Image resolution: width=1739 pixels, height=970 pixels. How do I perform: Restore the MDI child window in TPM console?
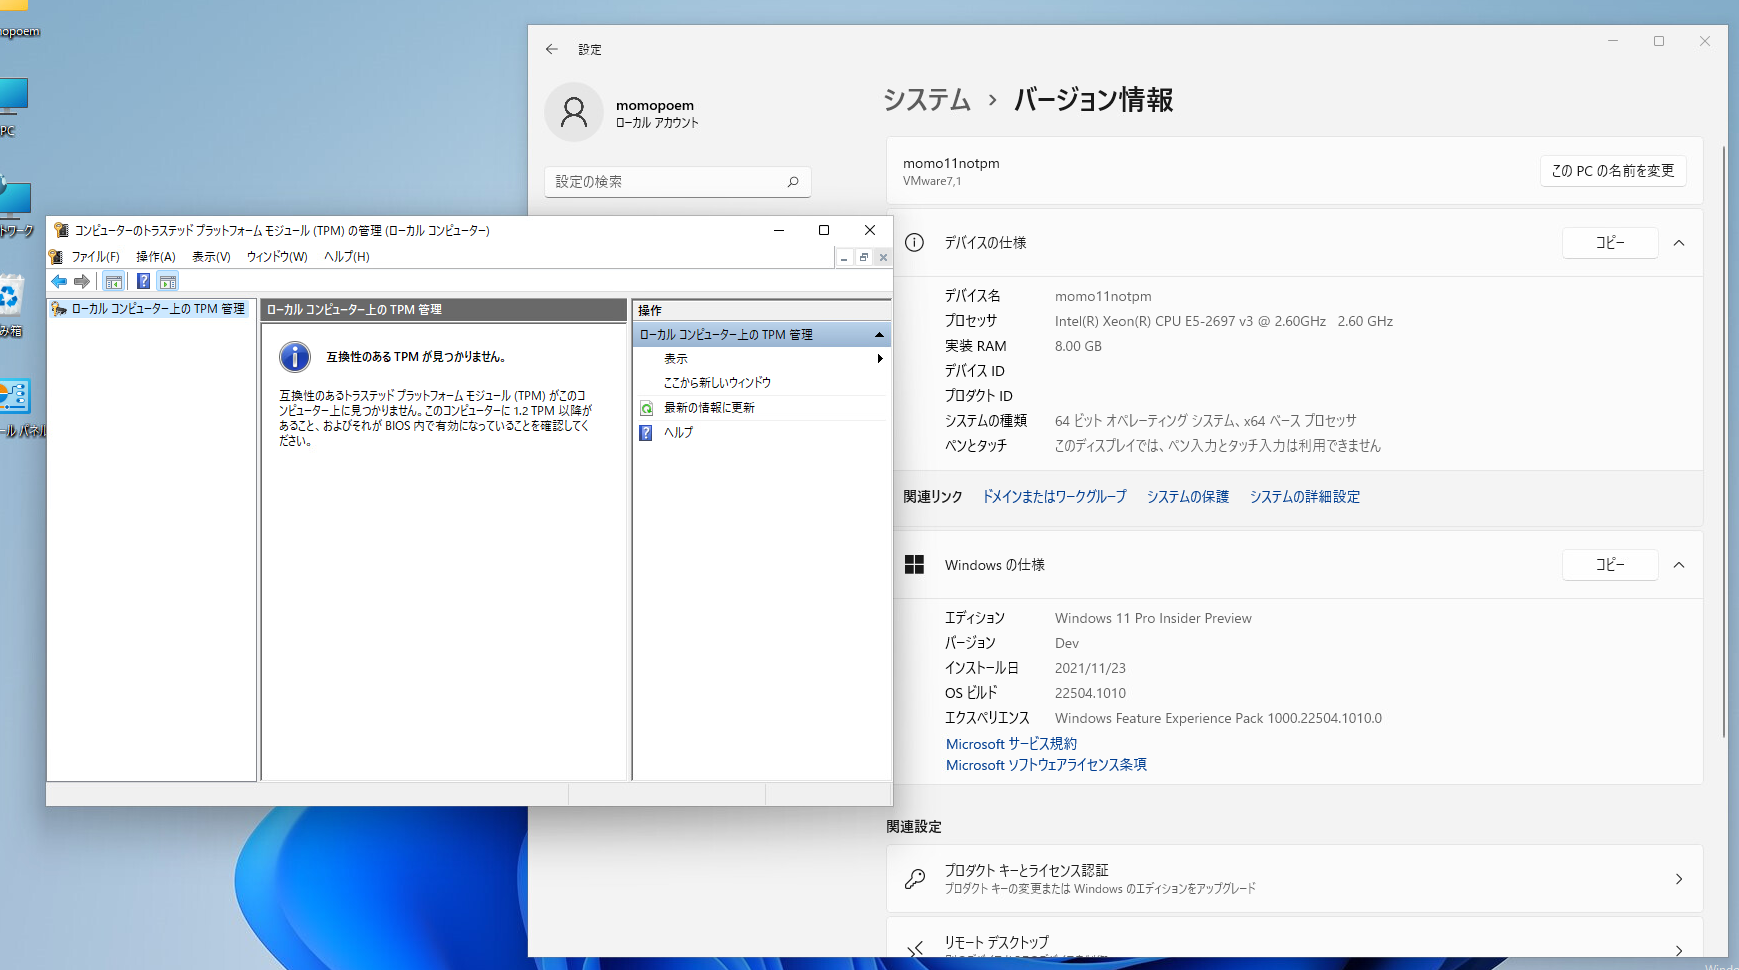(864, 258)
